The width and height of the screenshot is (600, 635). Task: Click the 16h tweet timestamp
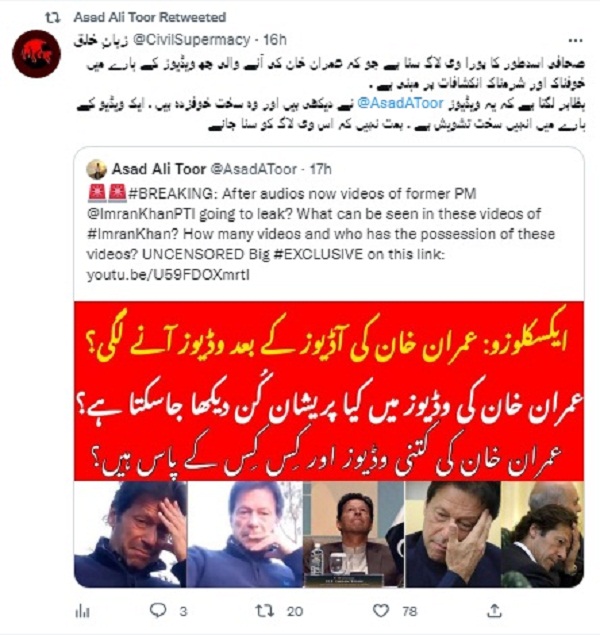pyautogui.click(x=275, y=40)
